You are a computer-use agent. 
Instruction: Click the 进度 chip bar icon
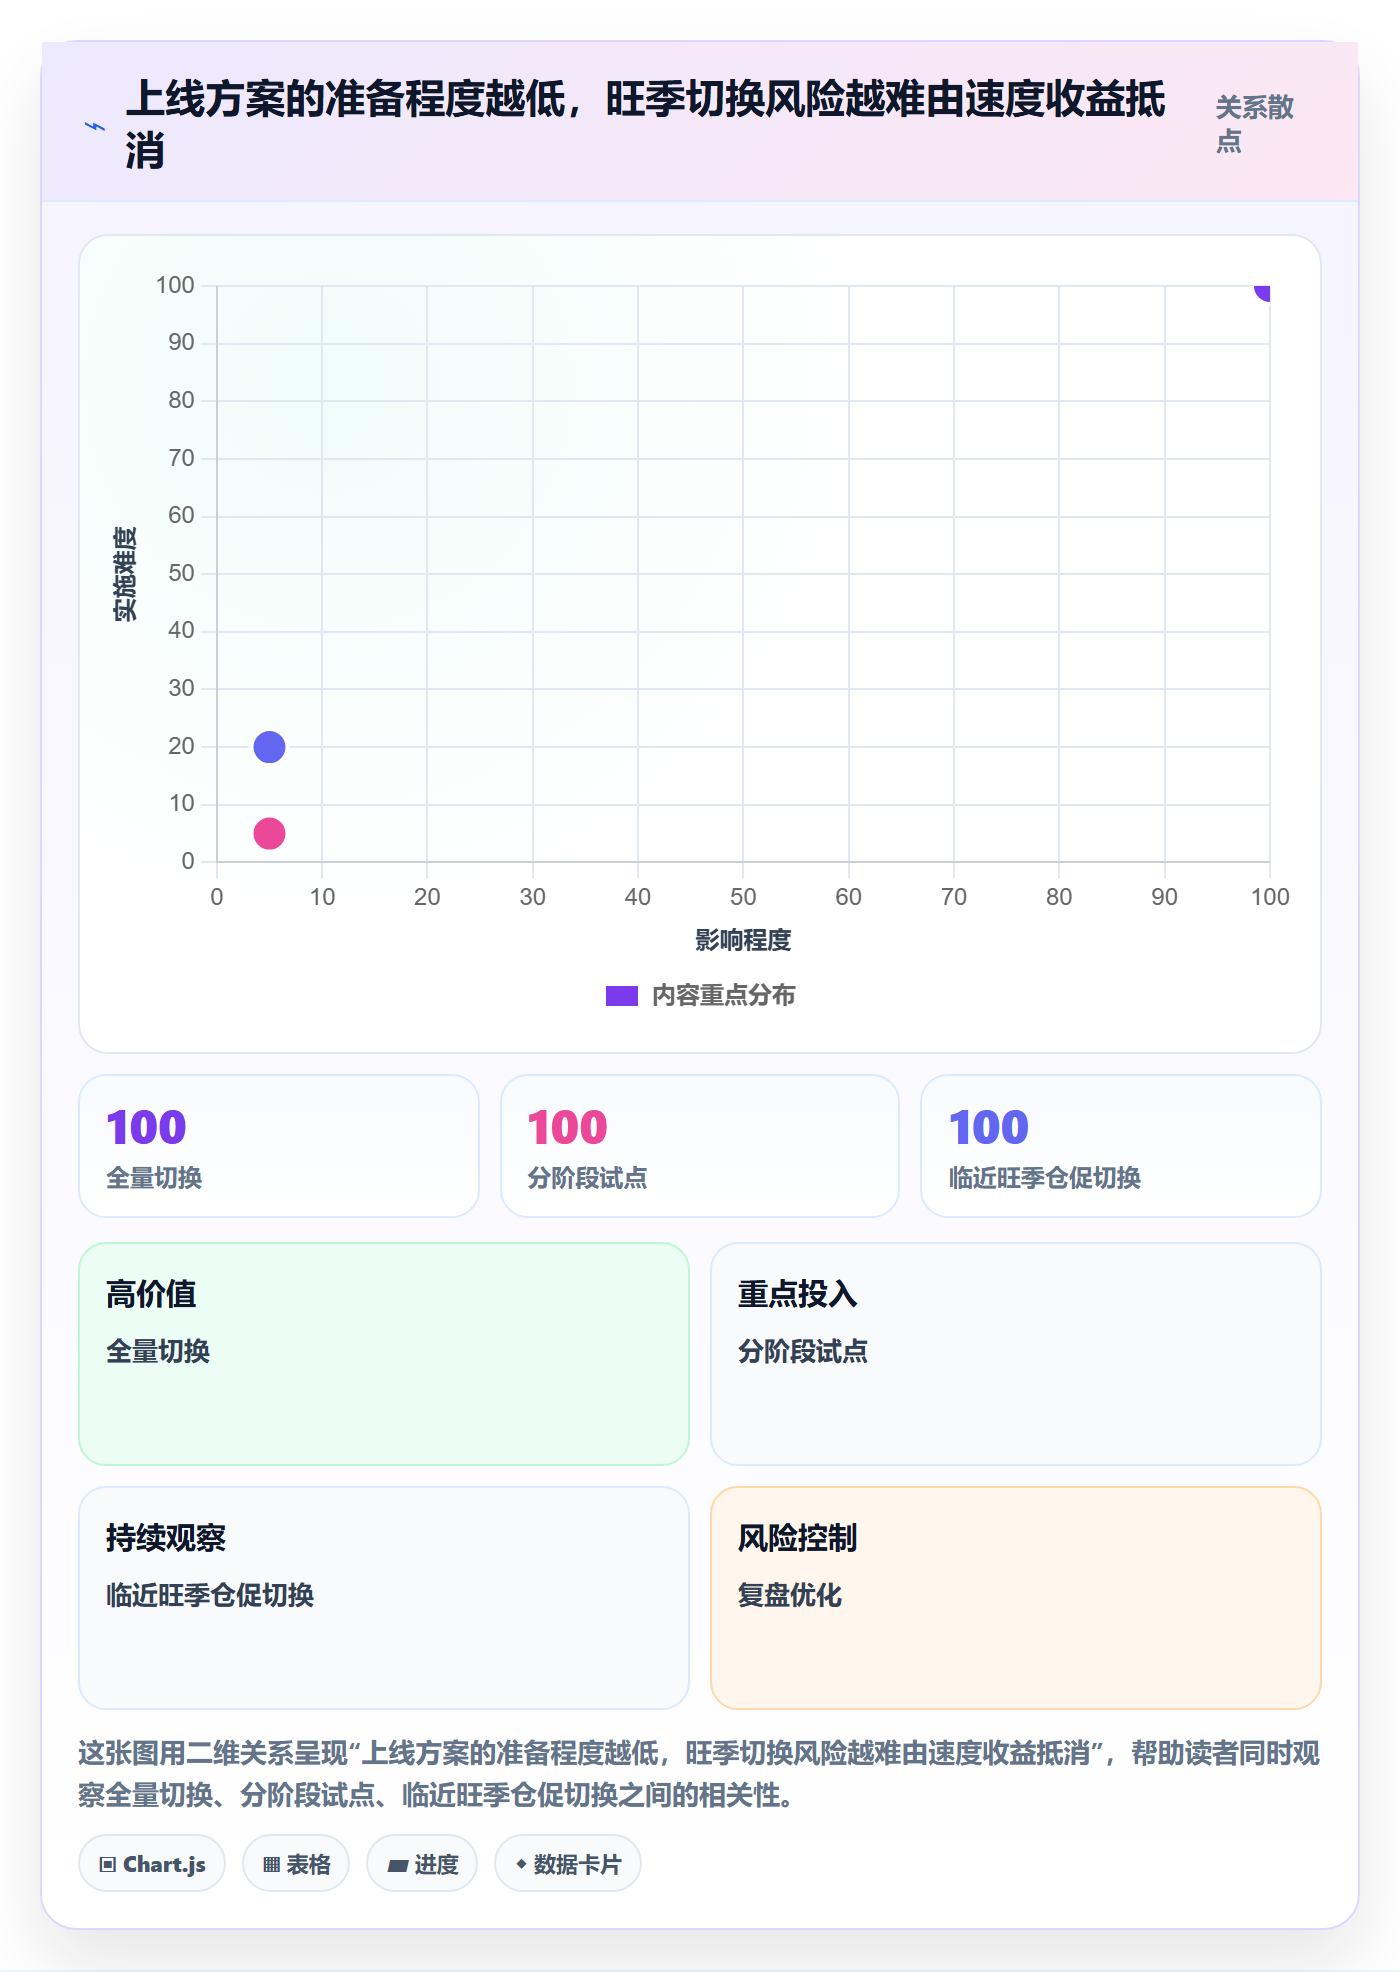click(397, 1866)
